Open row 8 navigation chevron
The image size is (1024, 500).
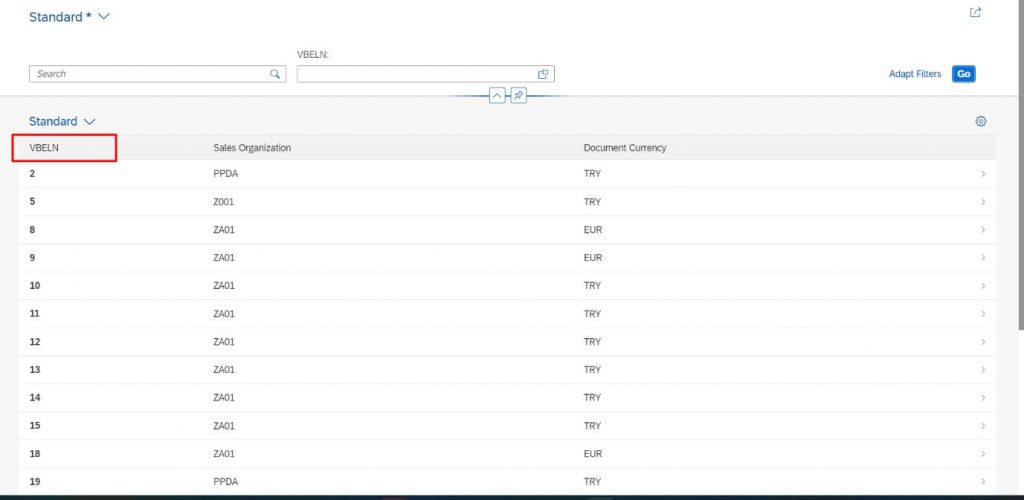(x=983, y=230)
